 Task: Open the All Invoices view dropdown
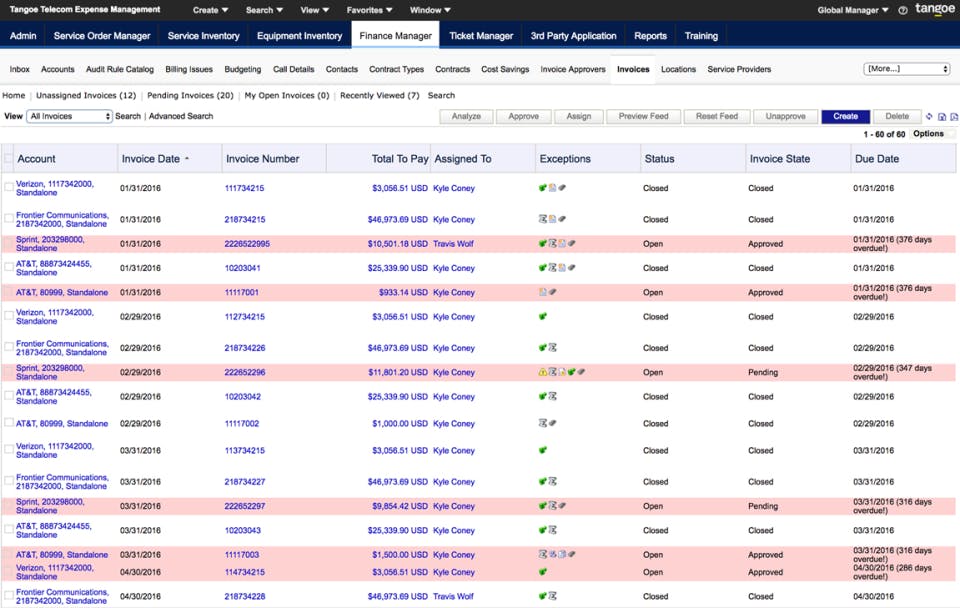coord(69,116)
